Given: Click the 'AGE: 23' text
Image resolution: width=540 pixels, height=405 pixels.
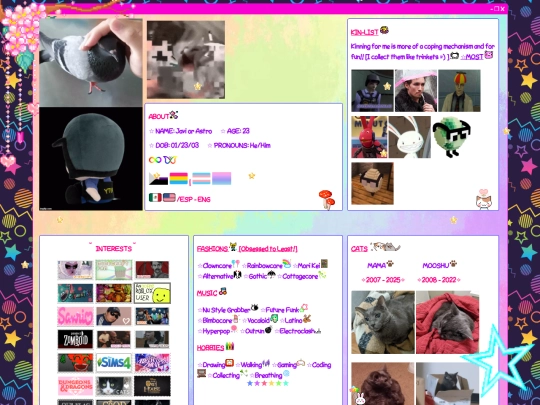Looking at the screenshot, I should 238,131.
